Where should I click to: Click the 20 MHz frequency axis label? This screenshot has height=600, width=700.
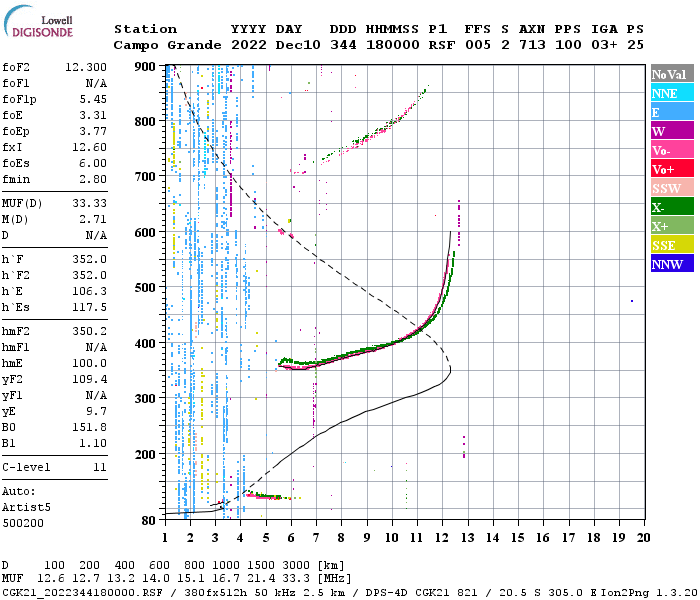coord(643,538)
